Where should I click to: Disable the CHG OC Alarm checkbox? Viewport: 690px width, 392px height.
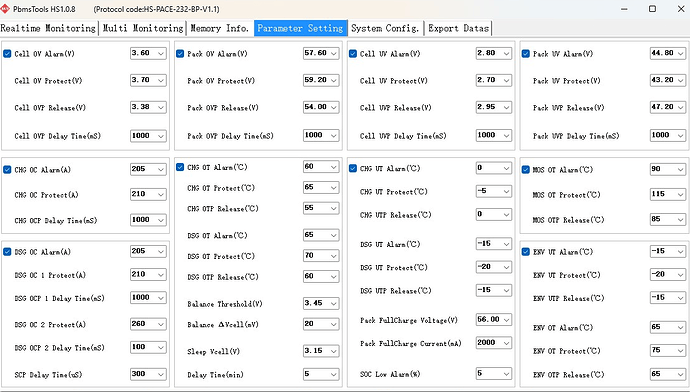coord(7,169)
